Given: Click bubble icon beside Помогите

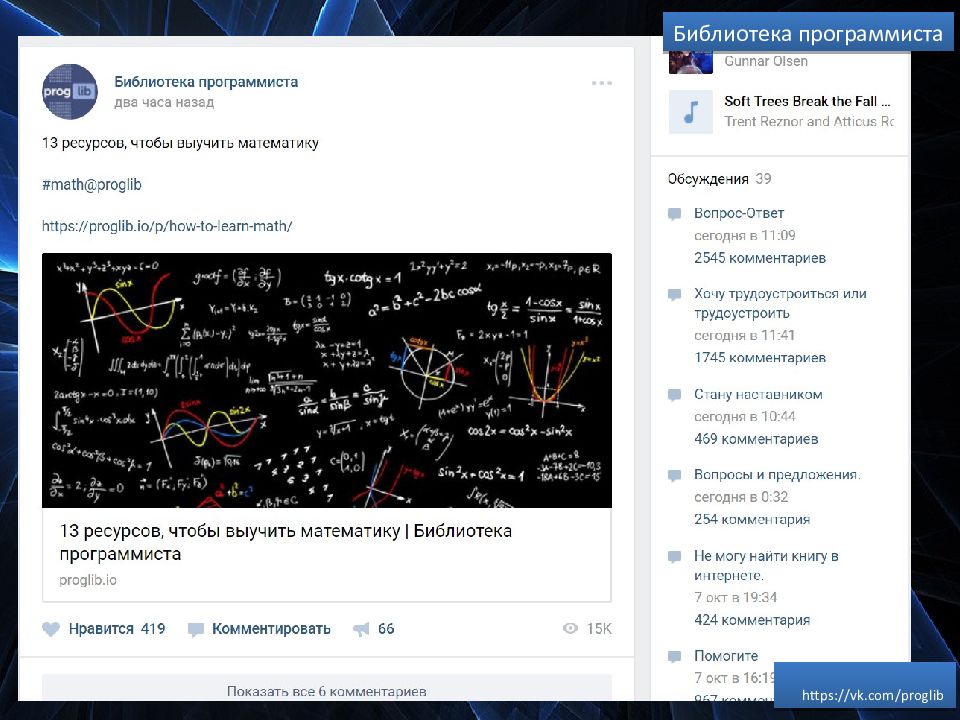Looking at the screenshot, I should point(674,656).
